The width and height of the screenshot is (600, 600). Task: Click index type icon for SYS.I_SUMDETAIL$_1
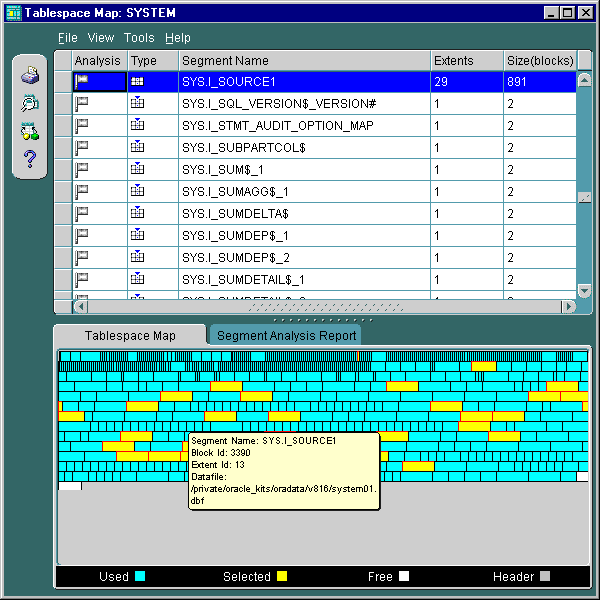point(137,279)
